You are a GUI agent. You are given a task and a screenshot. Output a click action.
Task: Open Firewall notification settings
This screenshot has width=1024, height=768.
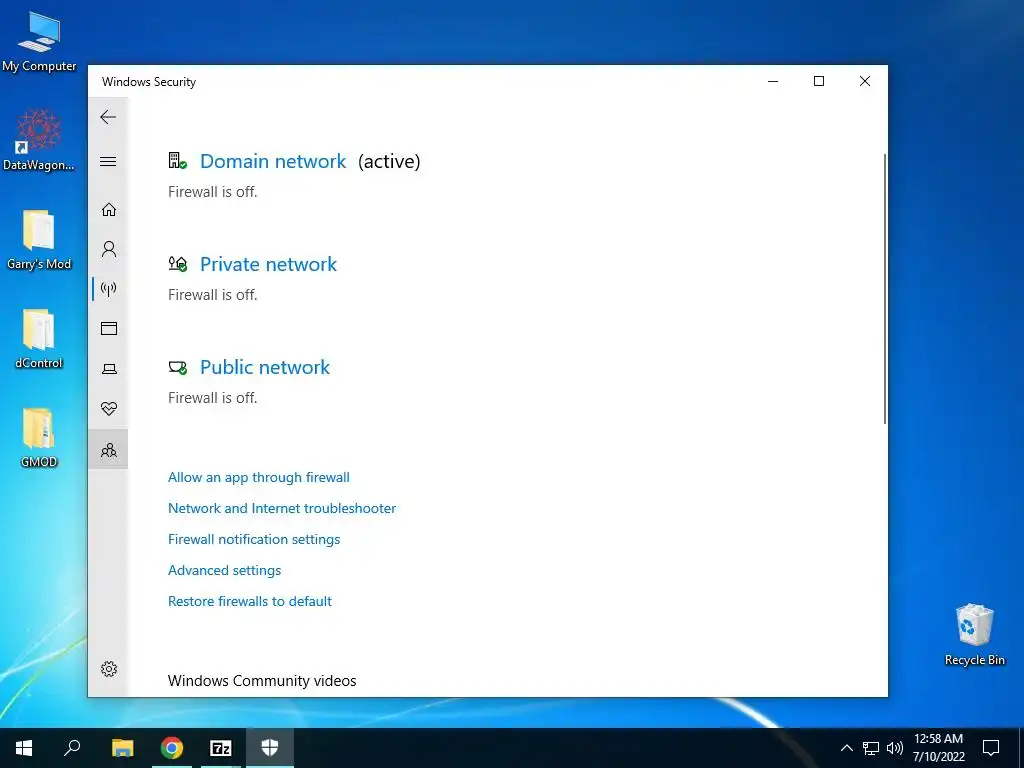(254, 539)
